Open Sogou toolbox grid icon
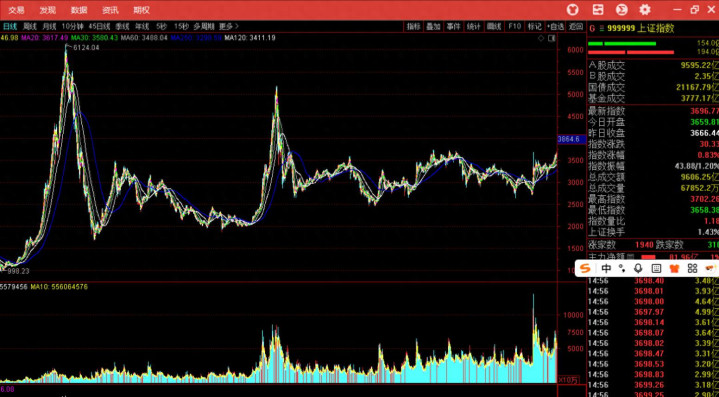 [x=692, y=268]
